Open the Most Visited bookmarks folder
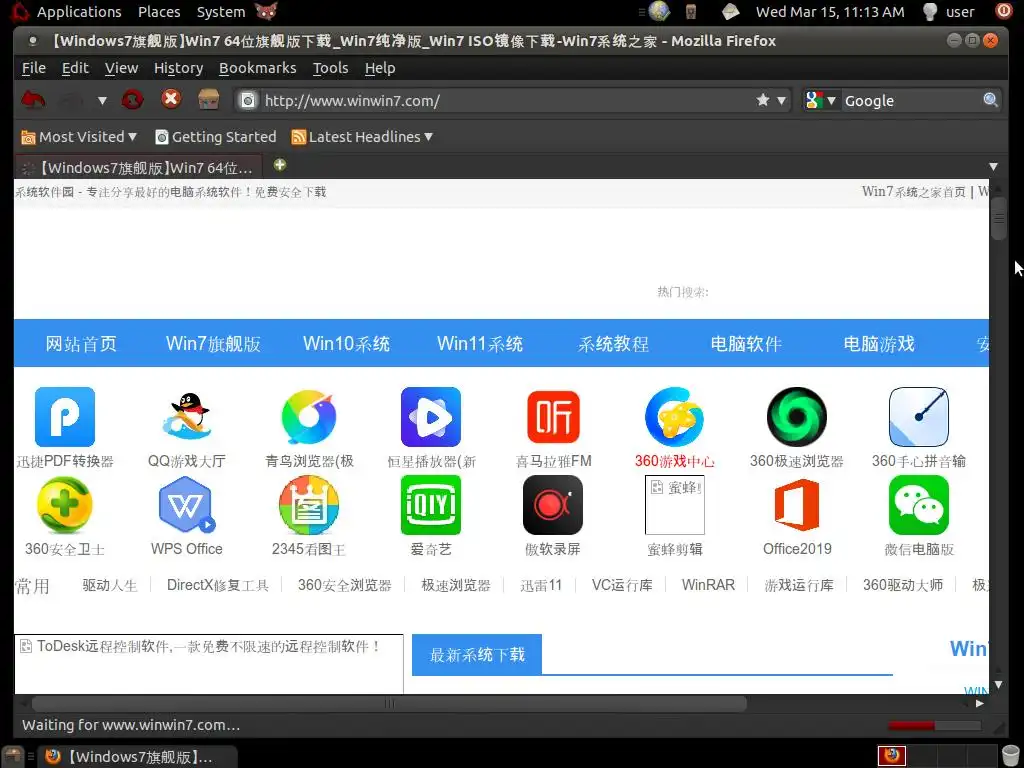The image size is (1024, 768). tap(78, 137)
